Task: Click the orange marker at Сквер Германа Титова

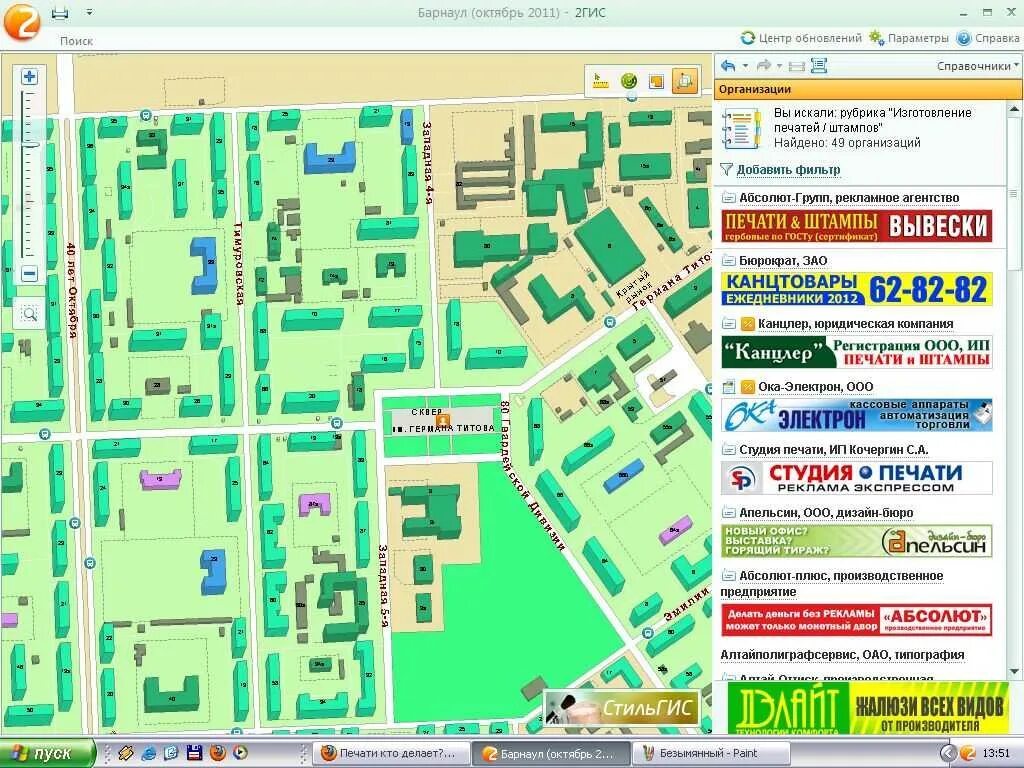Action: pos(443,420)
